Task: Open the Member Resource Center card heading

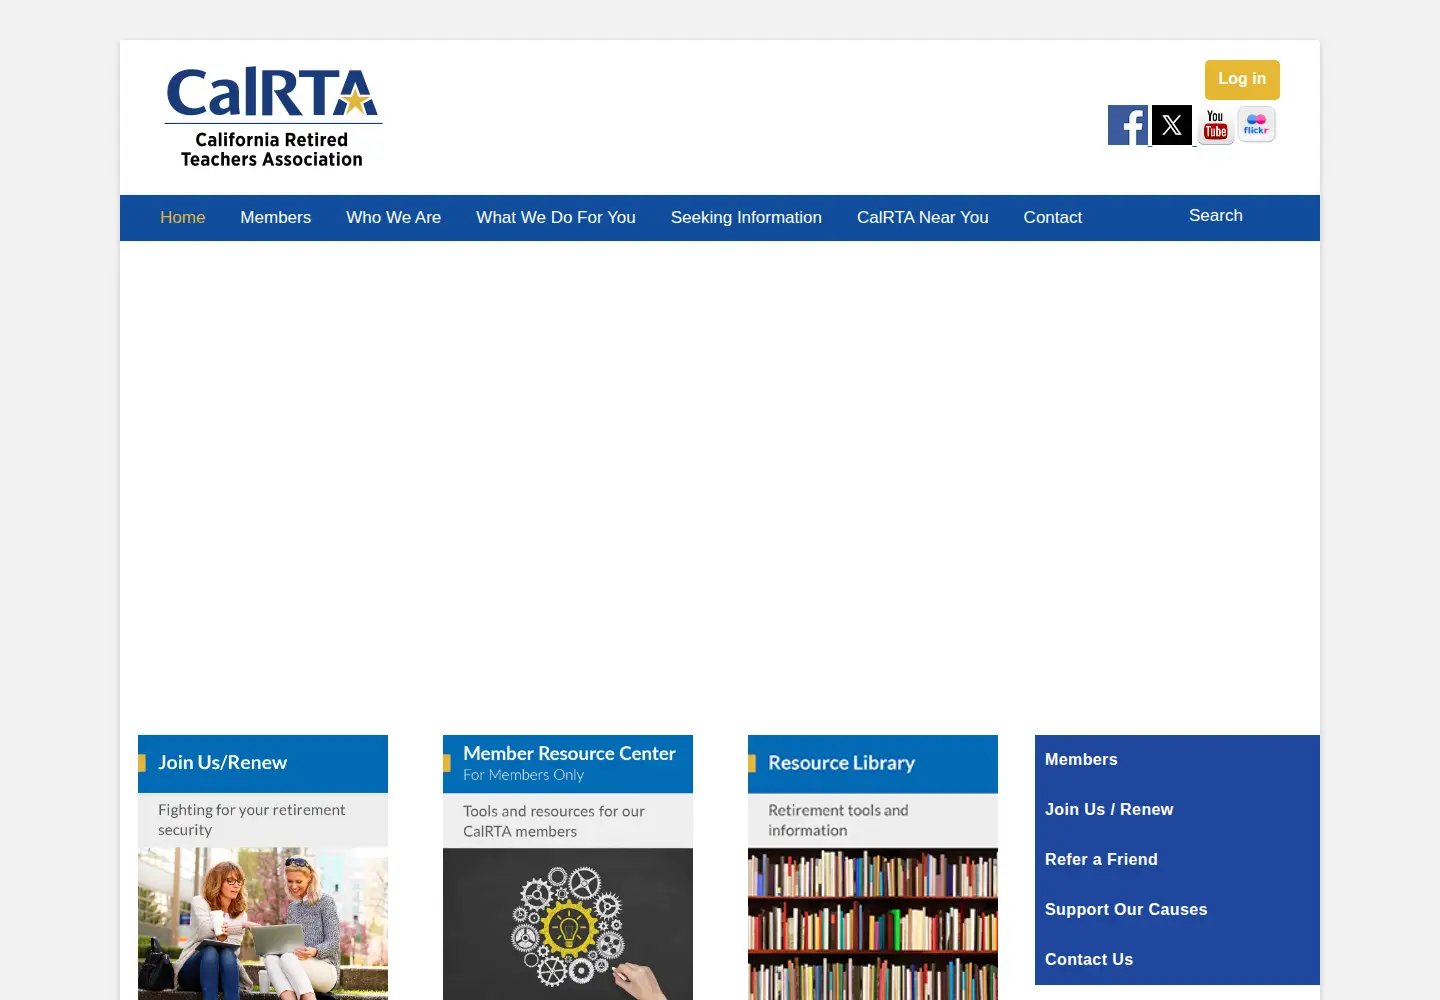Action: coord(569,754)
